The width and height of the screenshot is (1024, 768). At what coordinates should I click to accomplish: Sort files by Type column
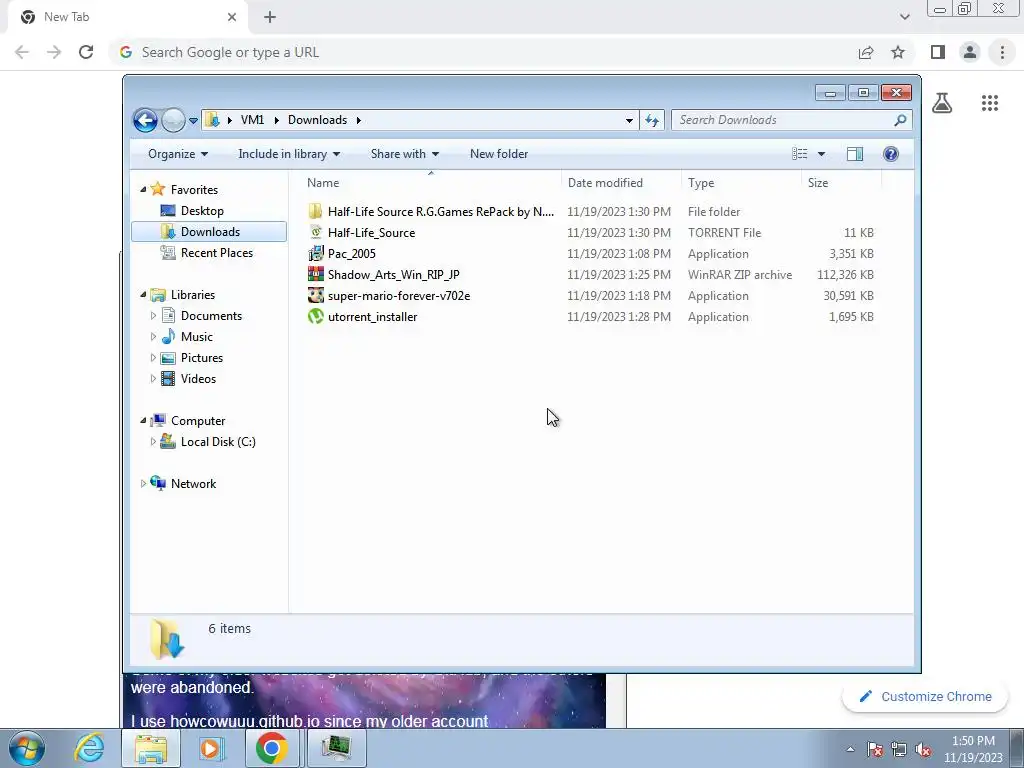tap(741, 183)
